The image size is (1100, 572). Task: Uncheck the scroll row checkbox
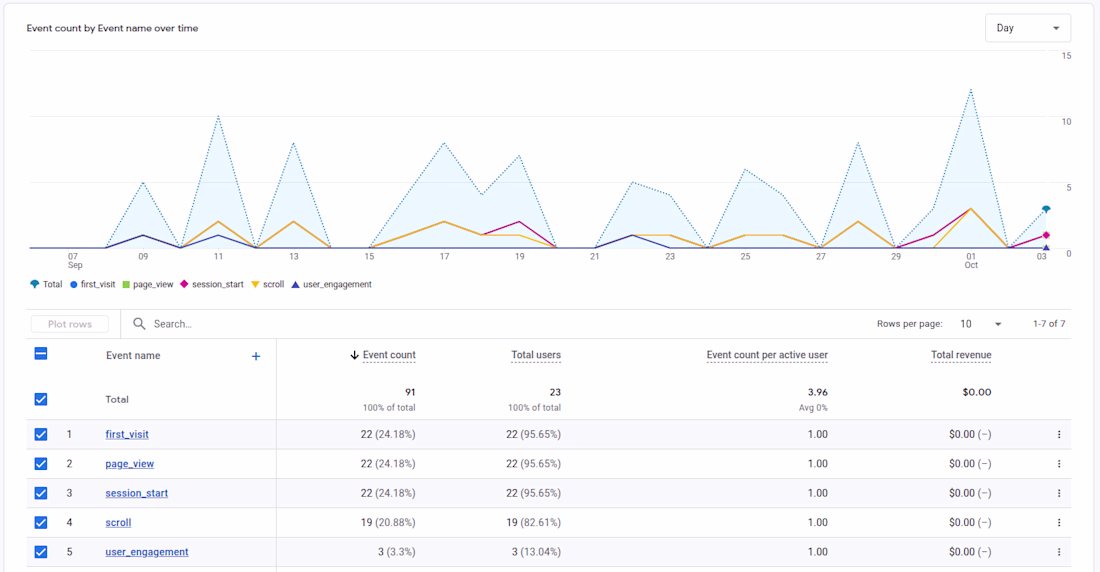pos(41,523)
